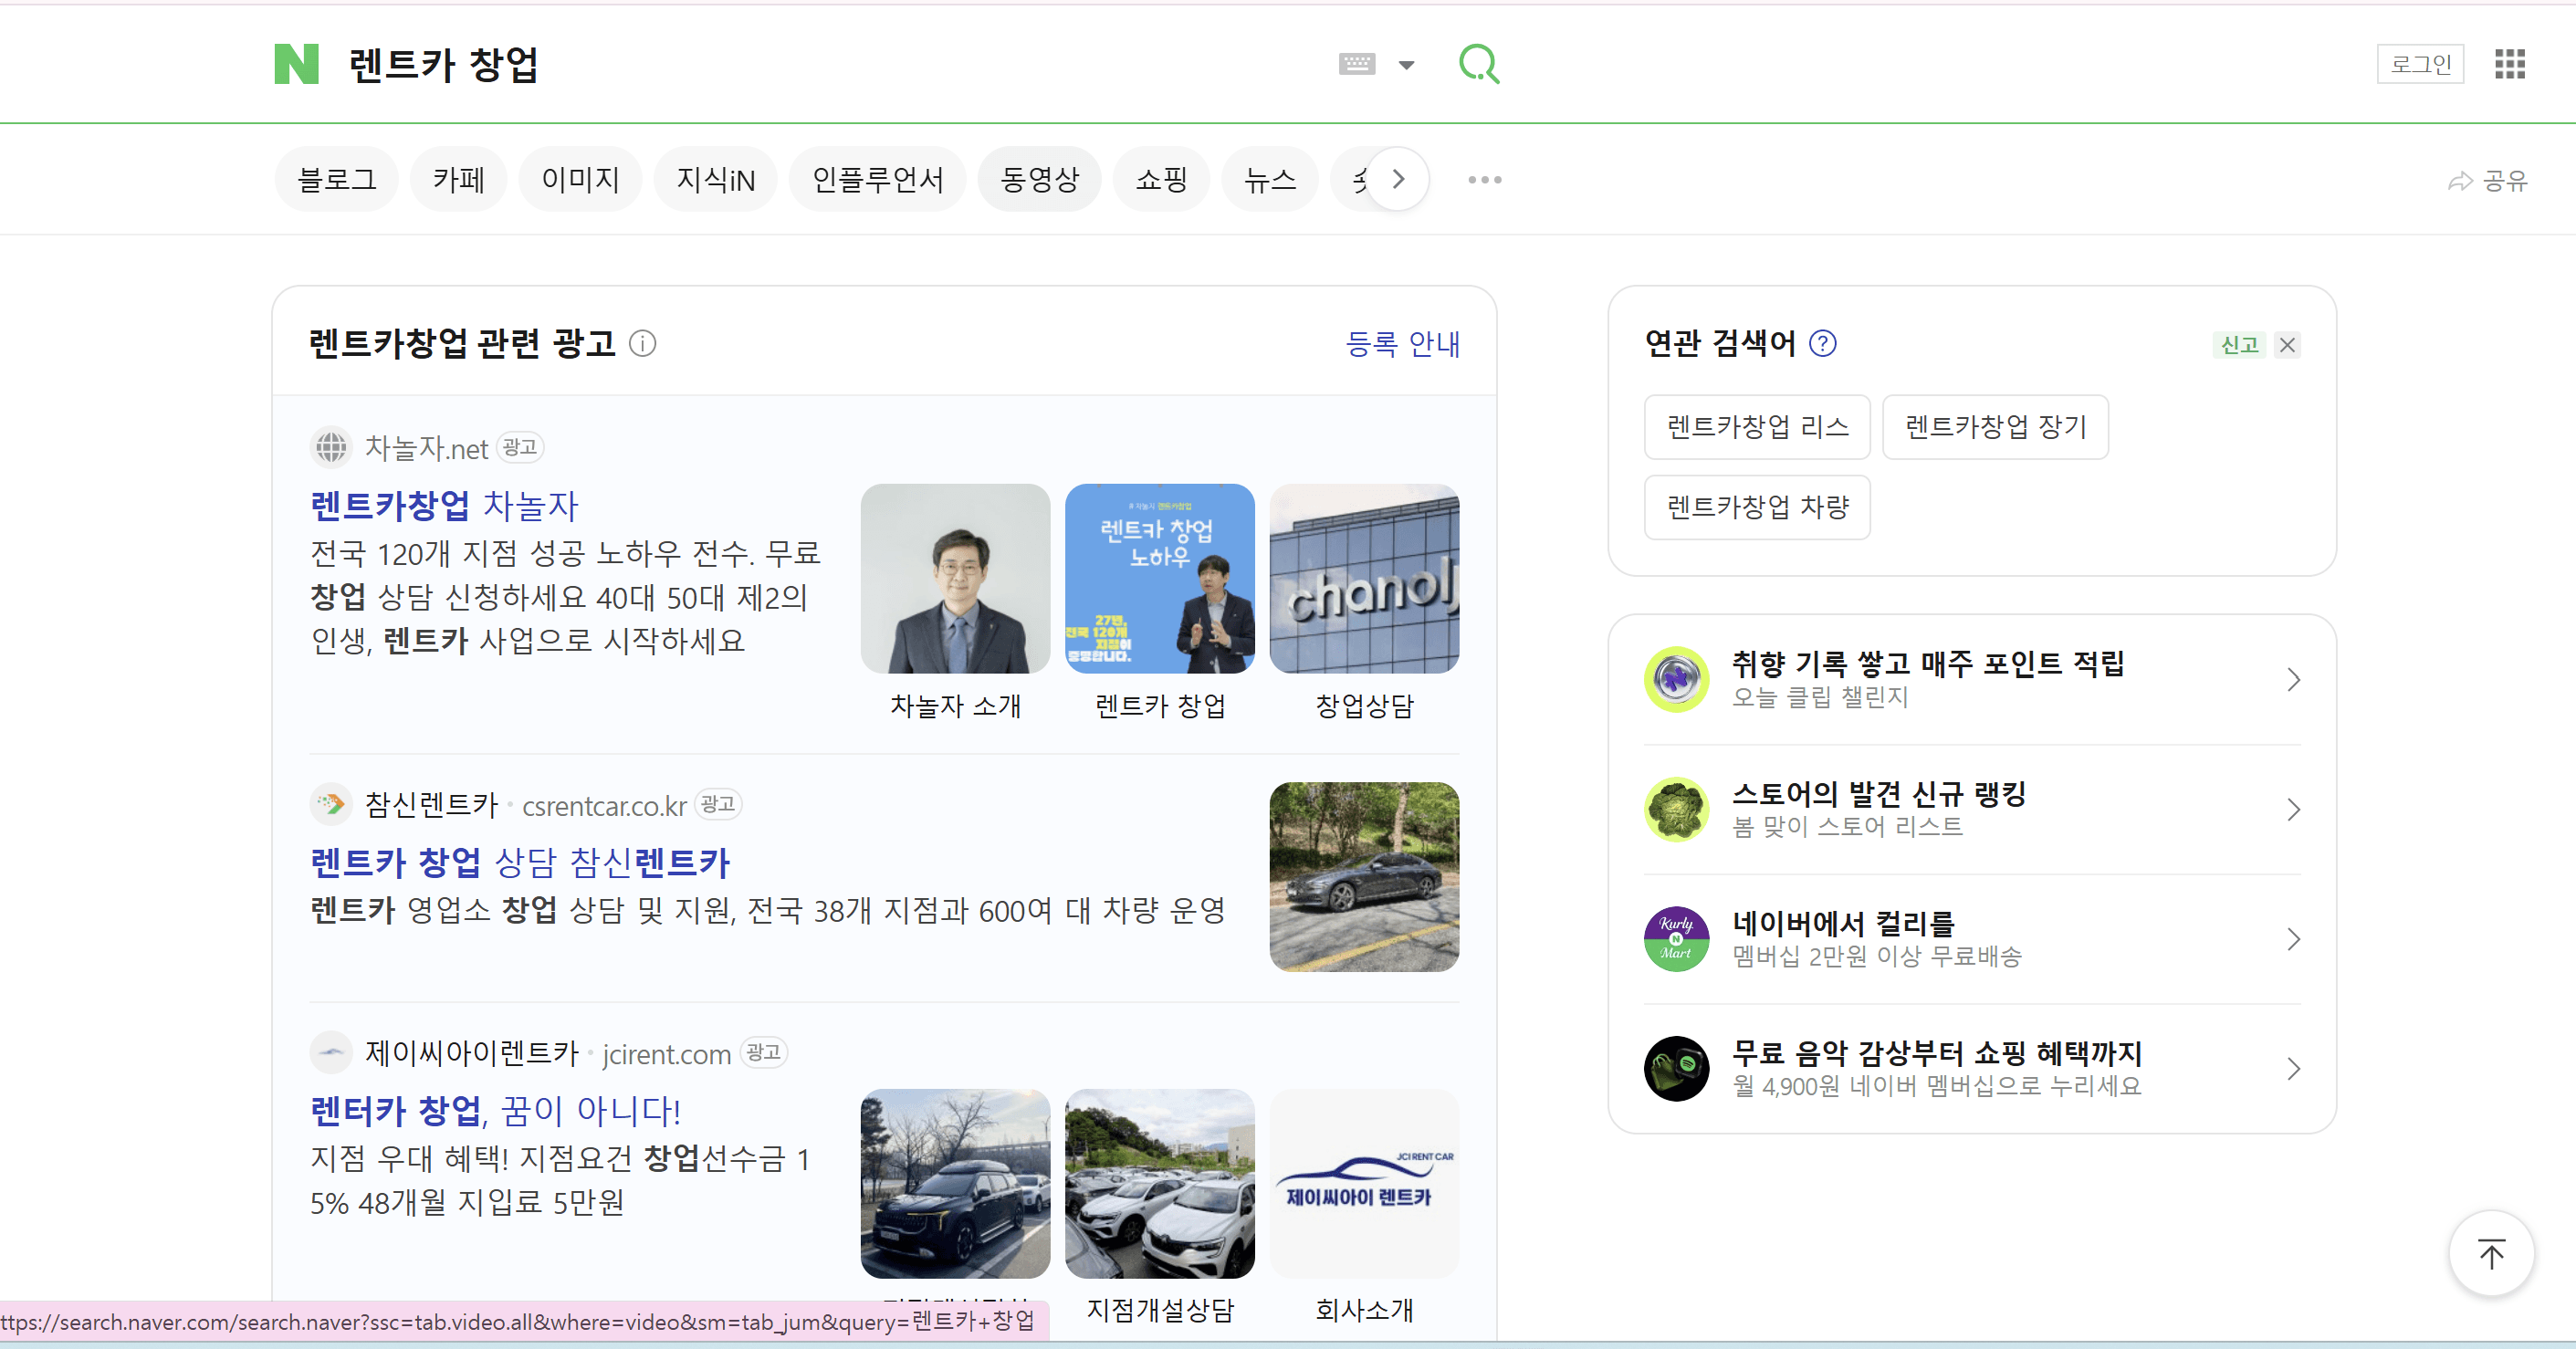The width and height of the screenshot is (2576, 1349).
Task: Select the 쇼핑 search tab
Action: tap(1161, 179)
